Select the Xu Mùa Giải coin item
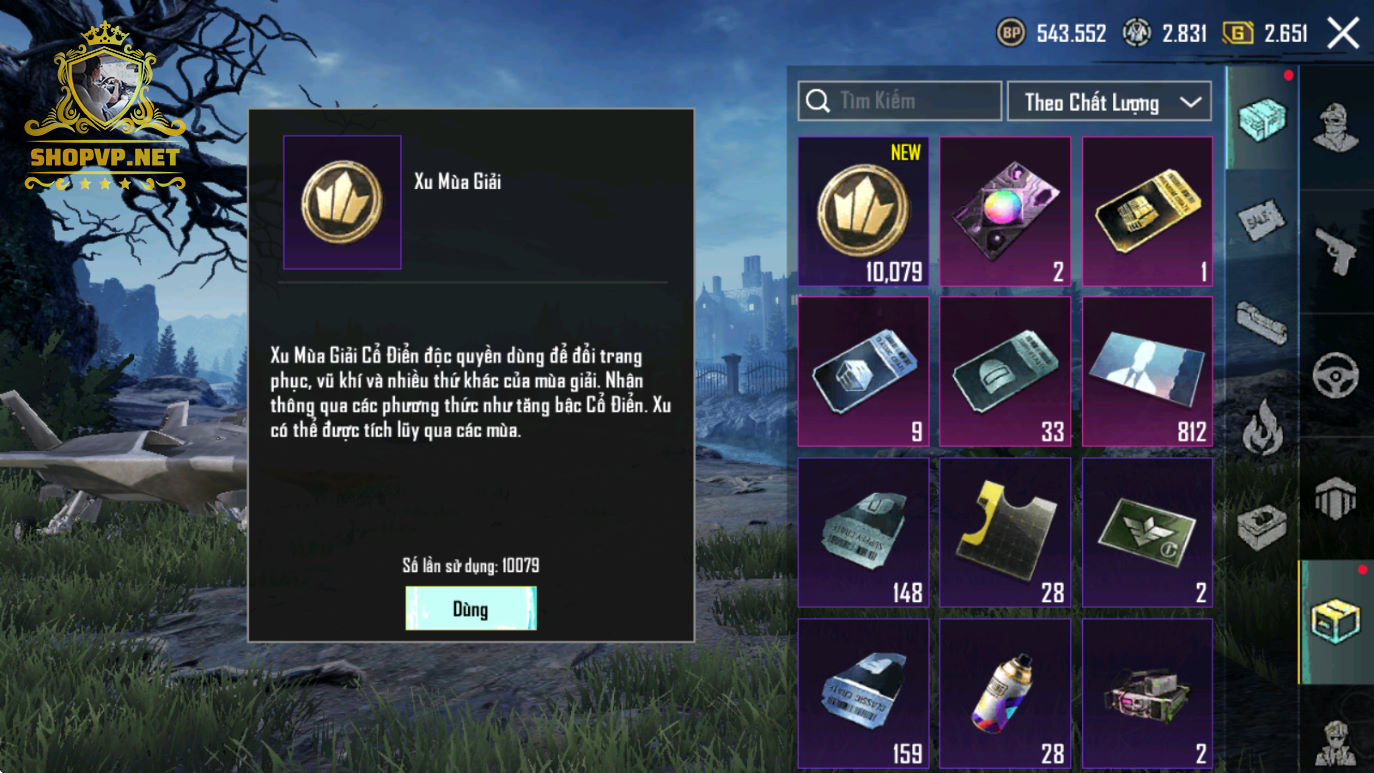 click(x=863, y=212)
